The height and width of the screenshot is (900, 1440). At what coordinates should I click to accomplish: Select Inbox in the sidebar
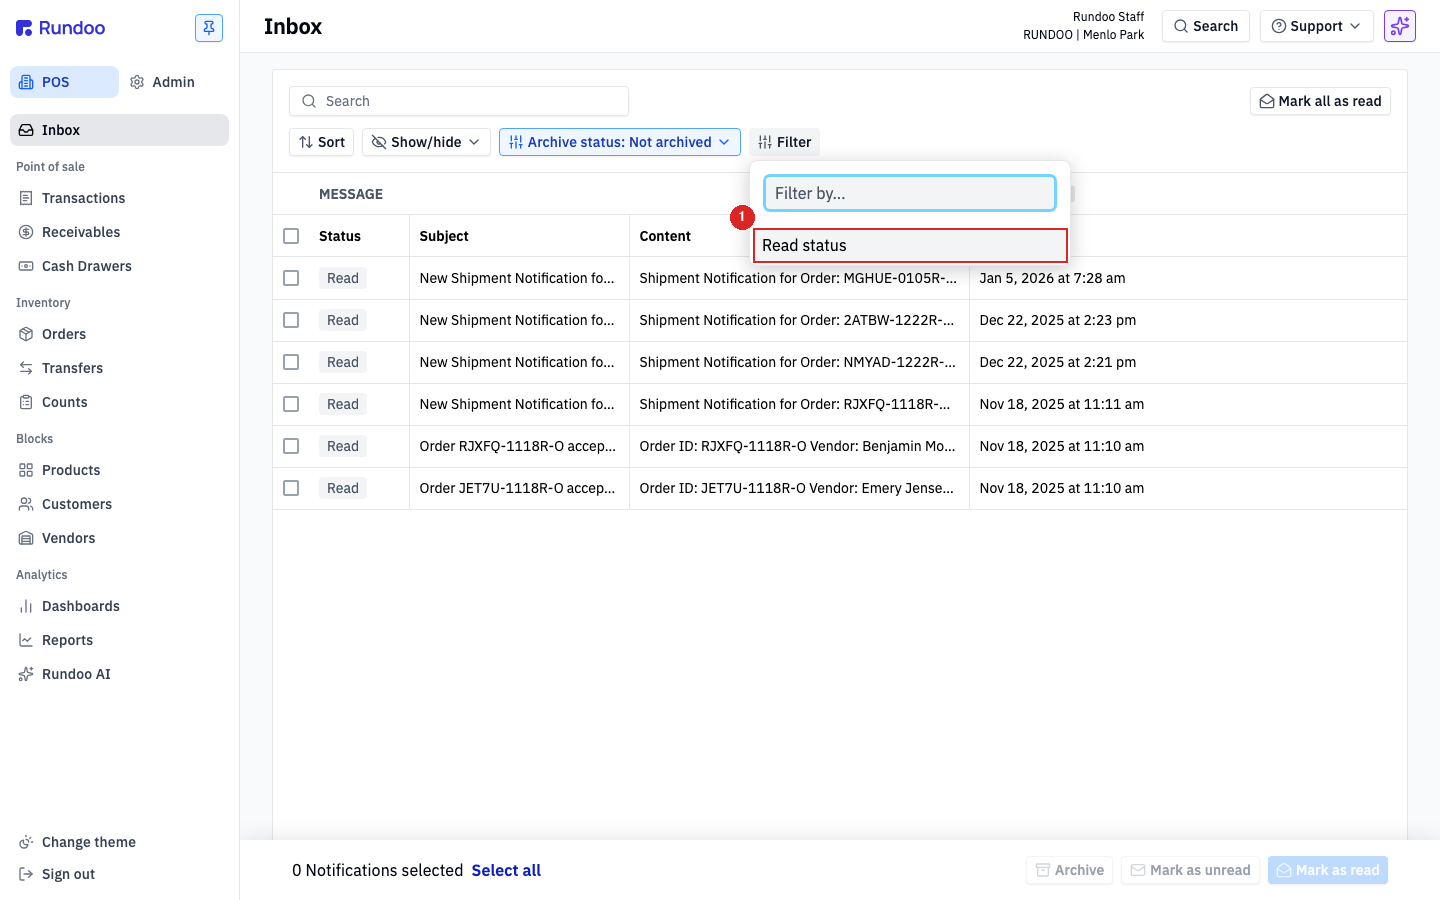click(120, 130)
